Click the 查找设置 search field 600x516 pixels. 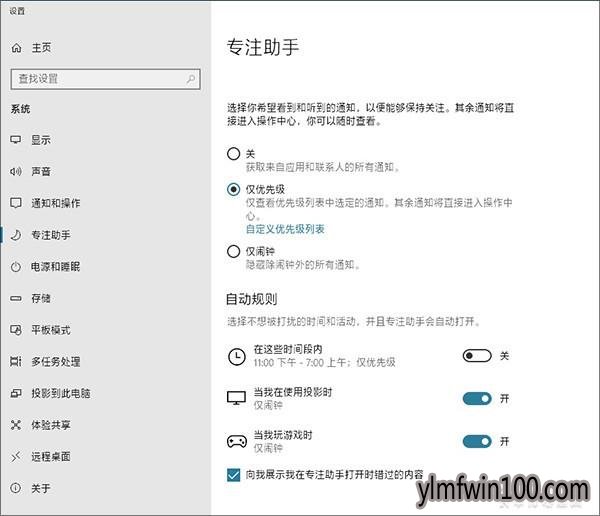point(106,79)
